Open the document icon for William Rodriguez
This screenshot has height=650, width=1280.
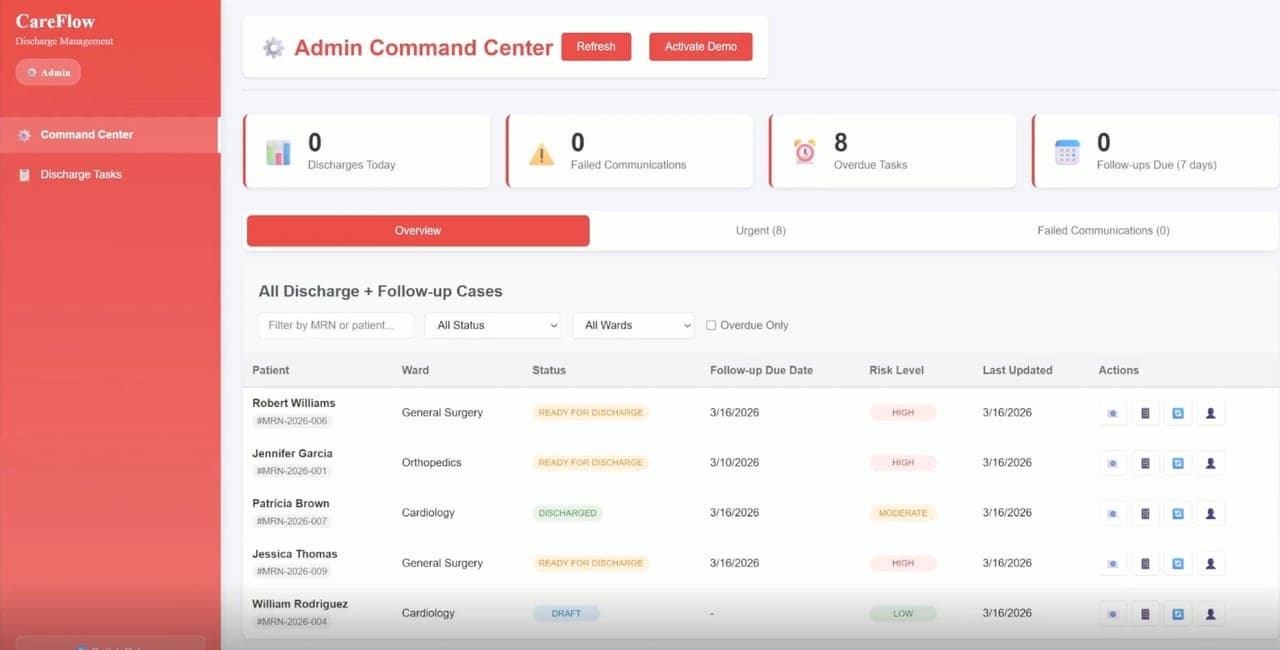(1145, 613)
